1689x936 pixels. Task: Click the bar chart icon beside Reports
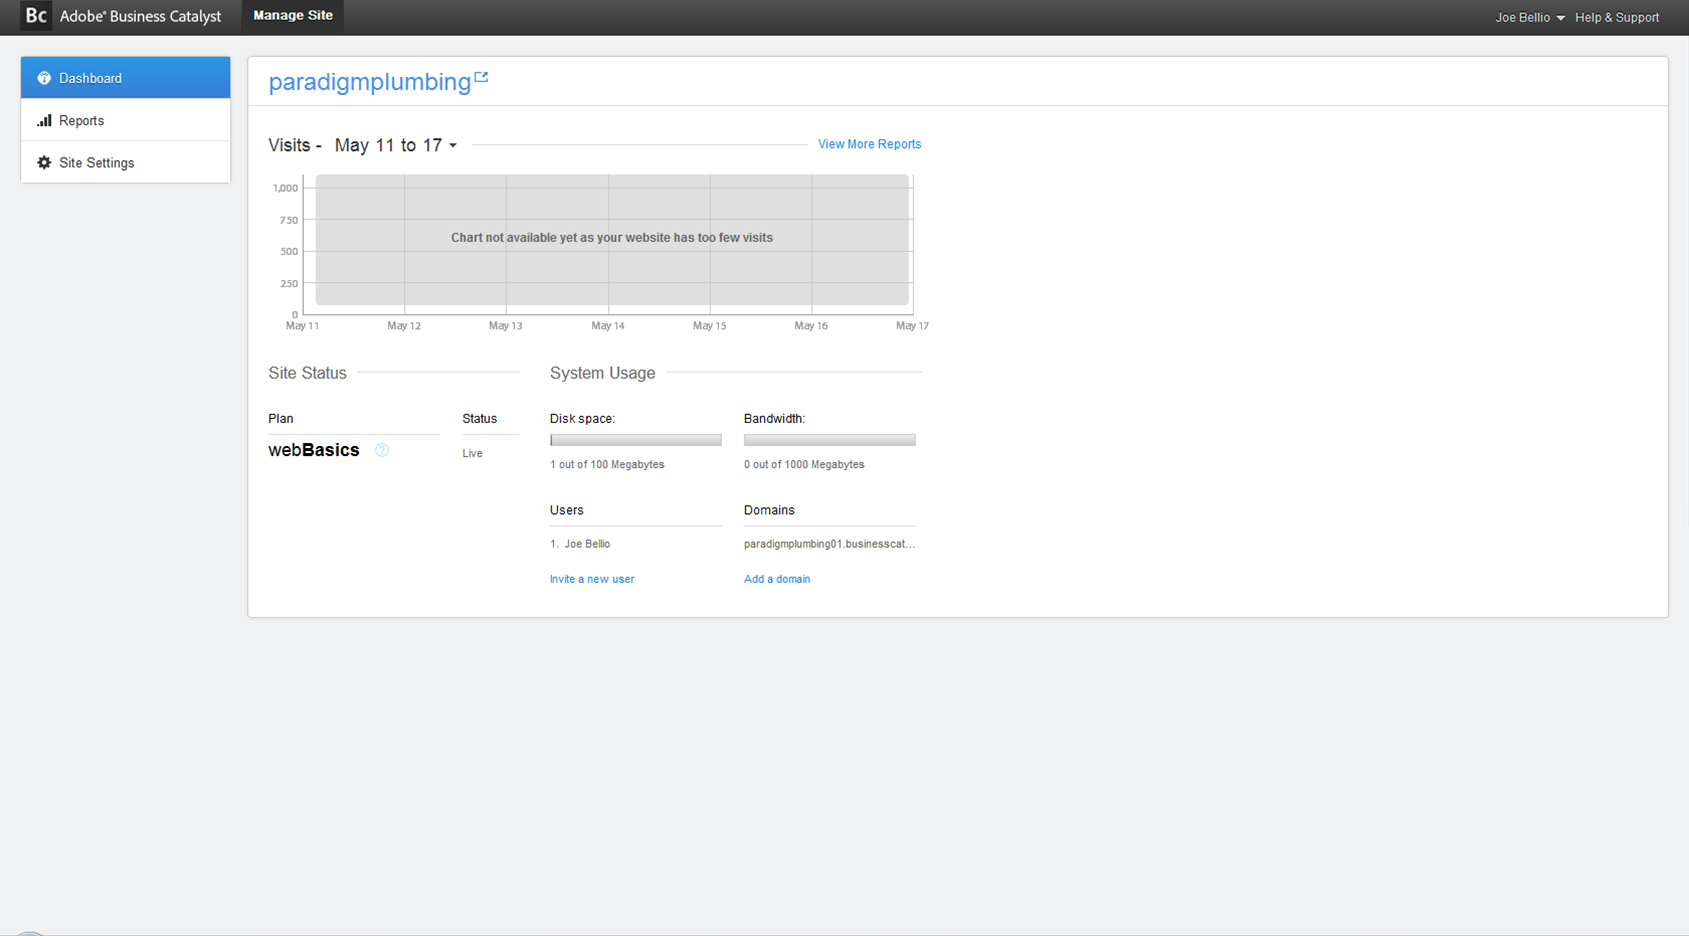tap(44, 120)
